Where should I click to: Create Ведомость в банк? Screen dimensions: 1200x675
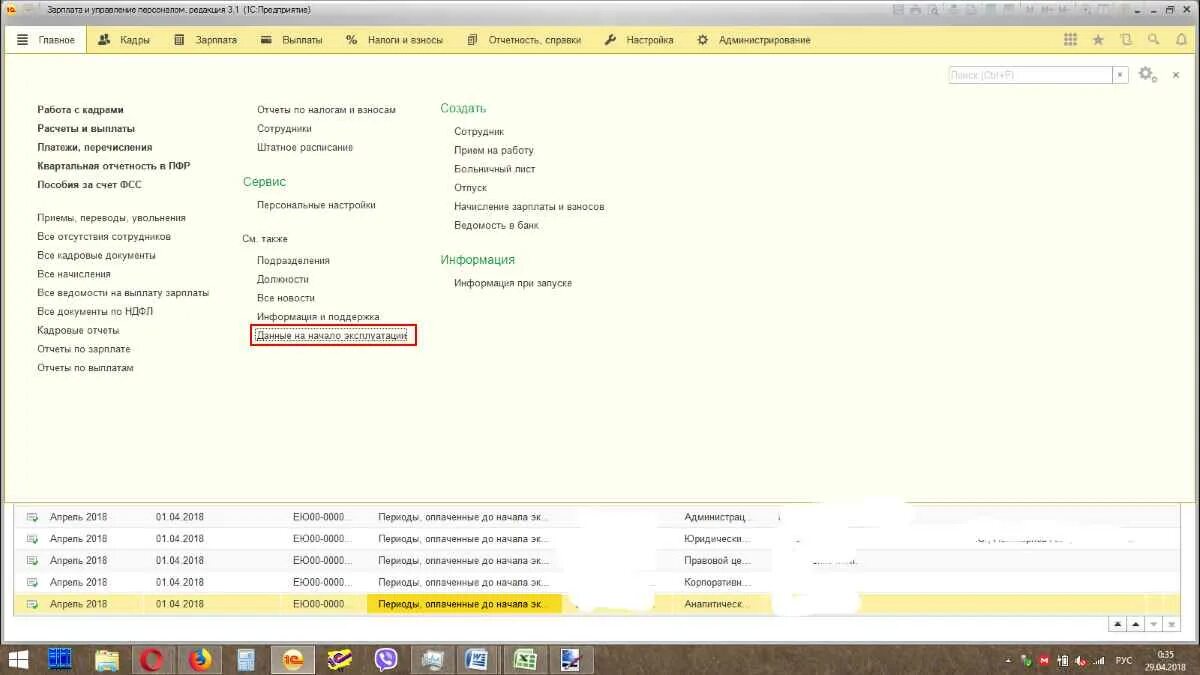click(497, 226)
